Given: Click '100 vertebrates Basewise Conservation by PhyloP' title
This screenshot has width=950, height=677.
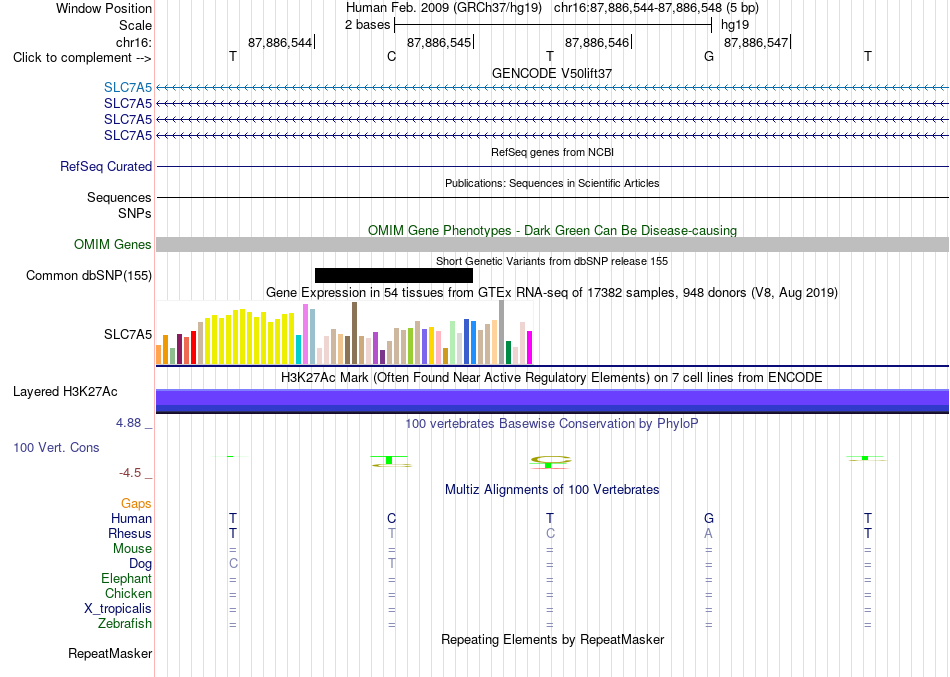Looking at the screenshot, I should [552, 424].
